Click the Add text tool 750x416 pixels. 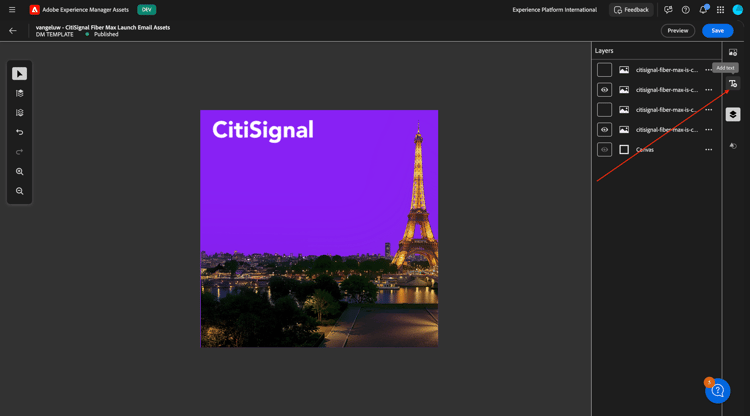point(733,84)
